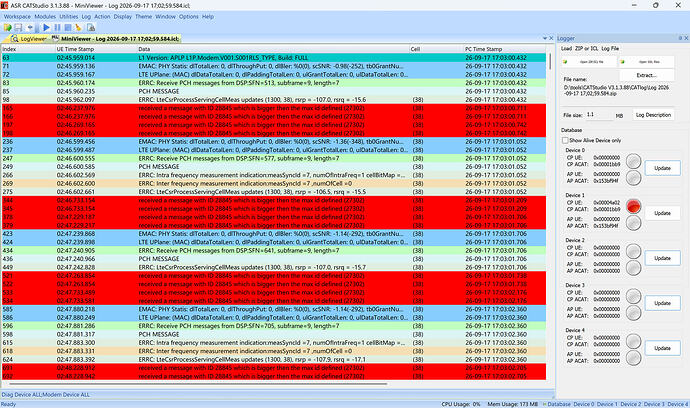
Task: Click the Device 0 indicator in the status bar
Action: pyautogui.click(x=583, y=404)
